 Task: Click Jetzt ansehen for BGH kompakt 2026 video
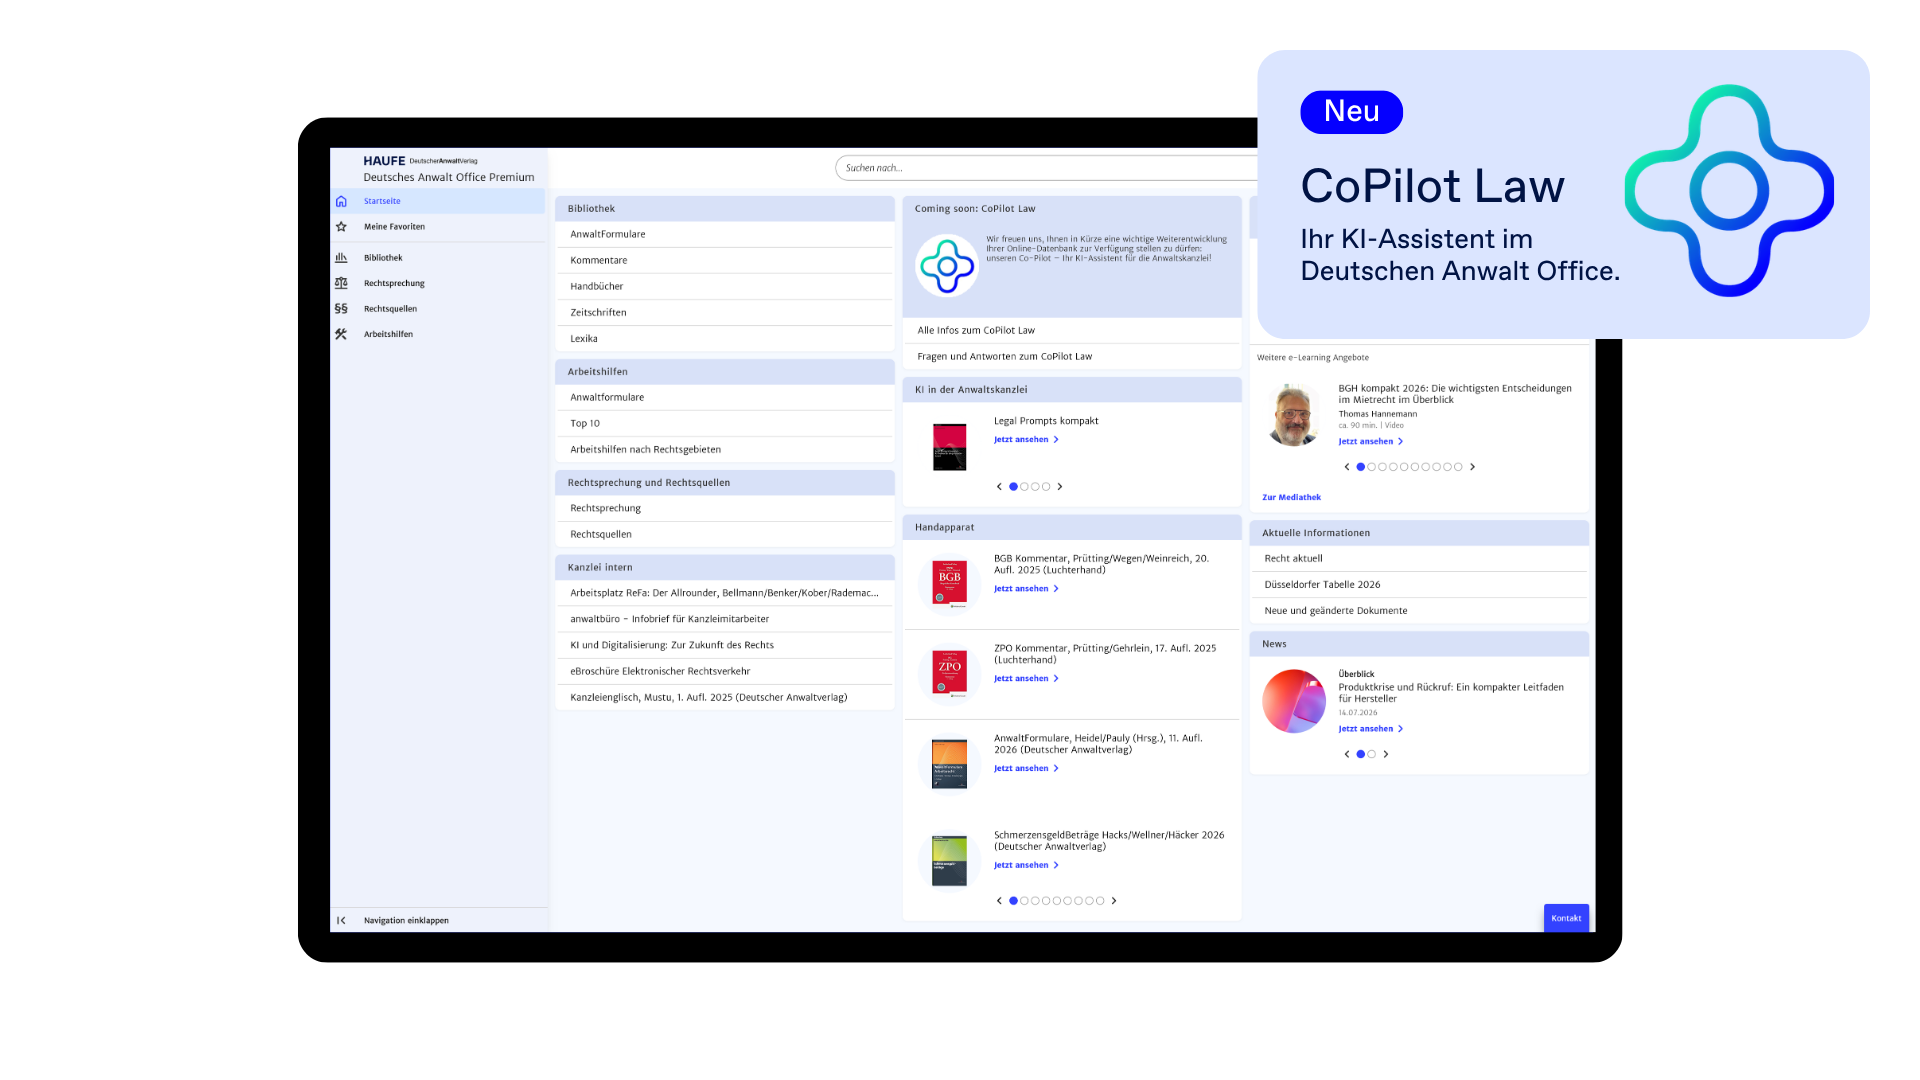(x=1371, y=442)
